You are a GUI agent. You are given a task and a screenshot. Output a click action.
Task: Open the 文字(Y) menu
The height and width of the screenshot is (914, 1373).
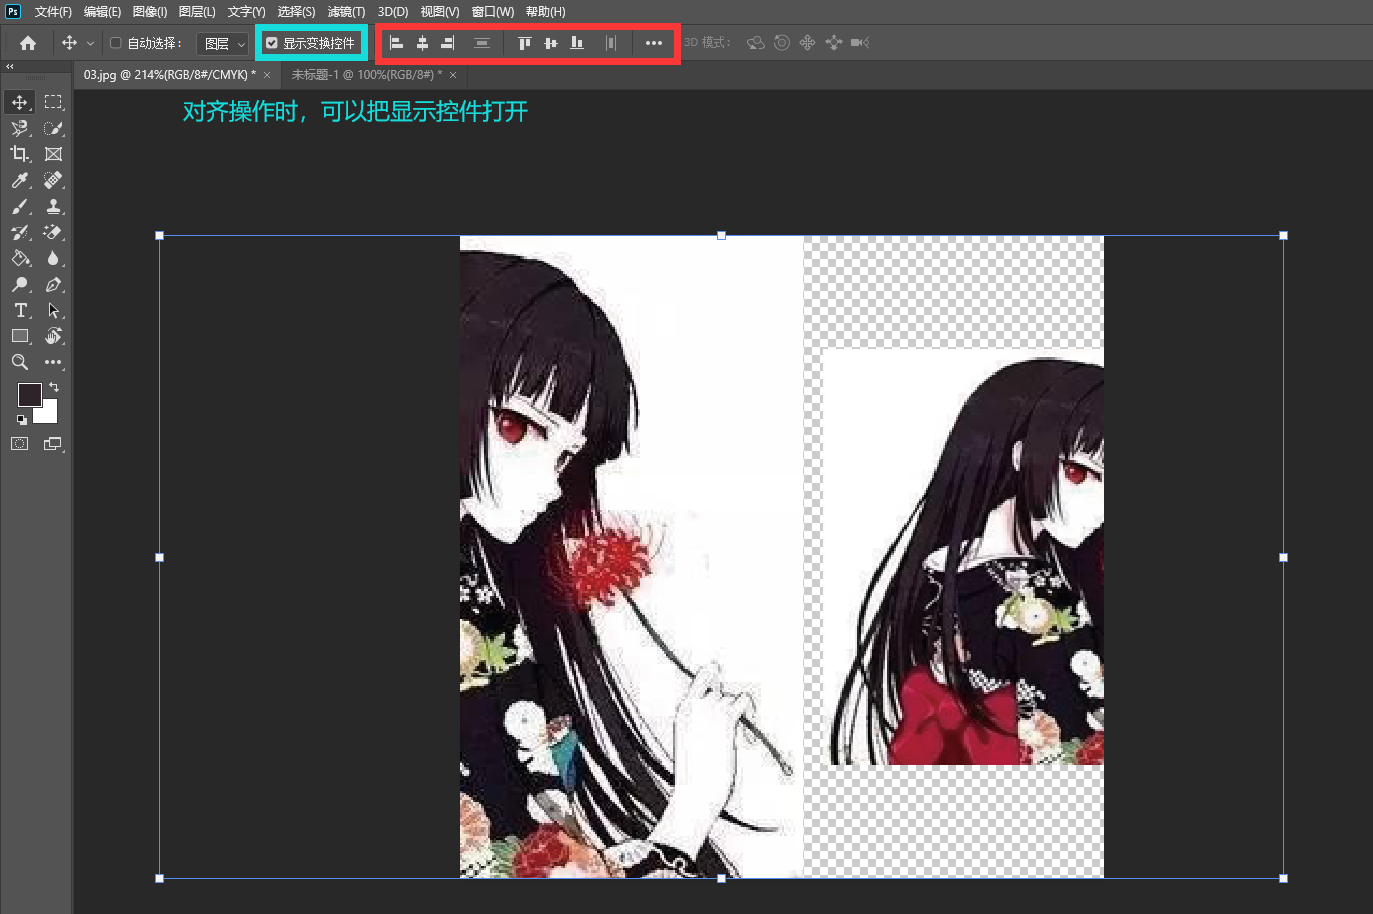pyautogui.click(x=246, y=12)
